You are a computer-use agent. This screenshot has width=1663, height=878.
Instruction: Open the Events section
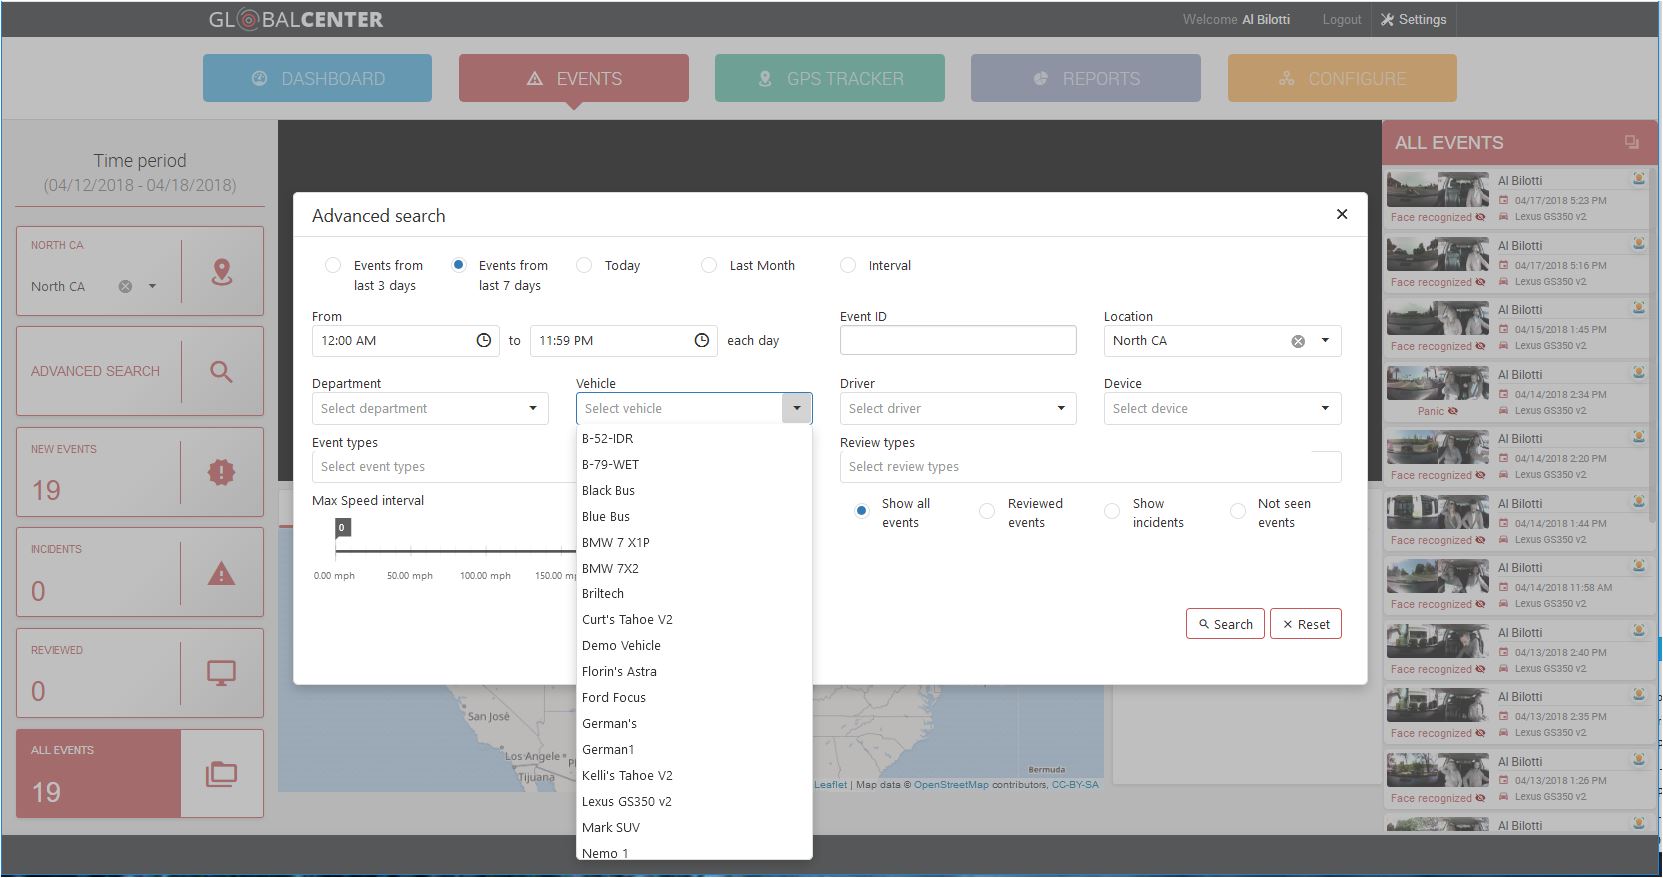coord(574,78)
